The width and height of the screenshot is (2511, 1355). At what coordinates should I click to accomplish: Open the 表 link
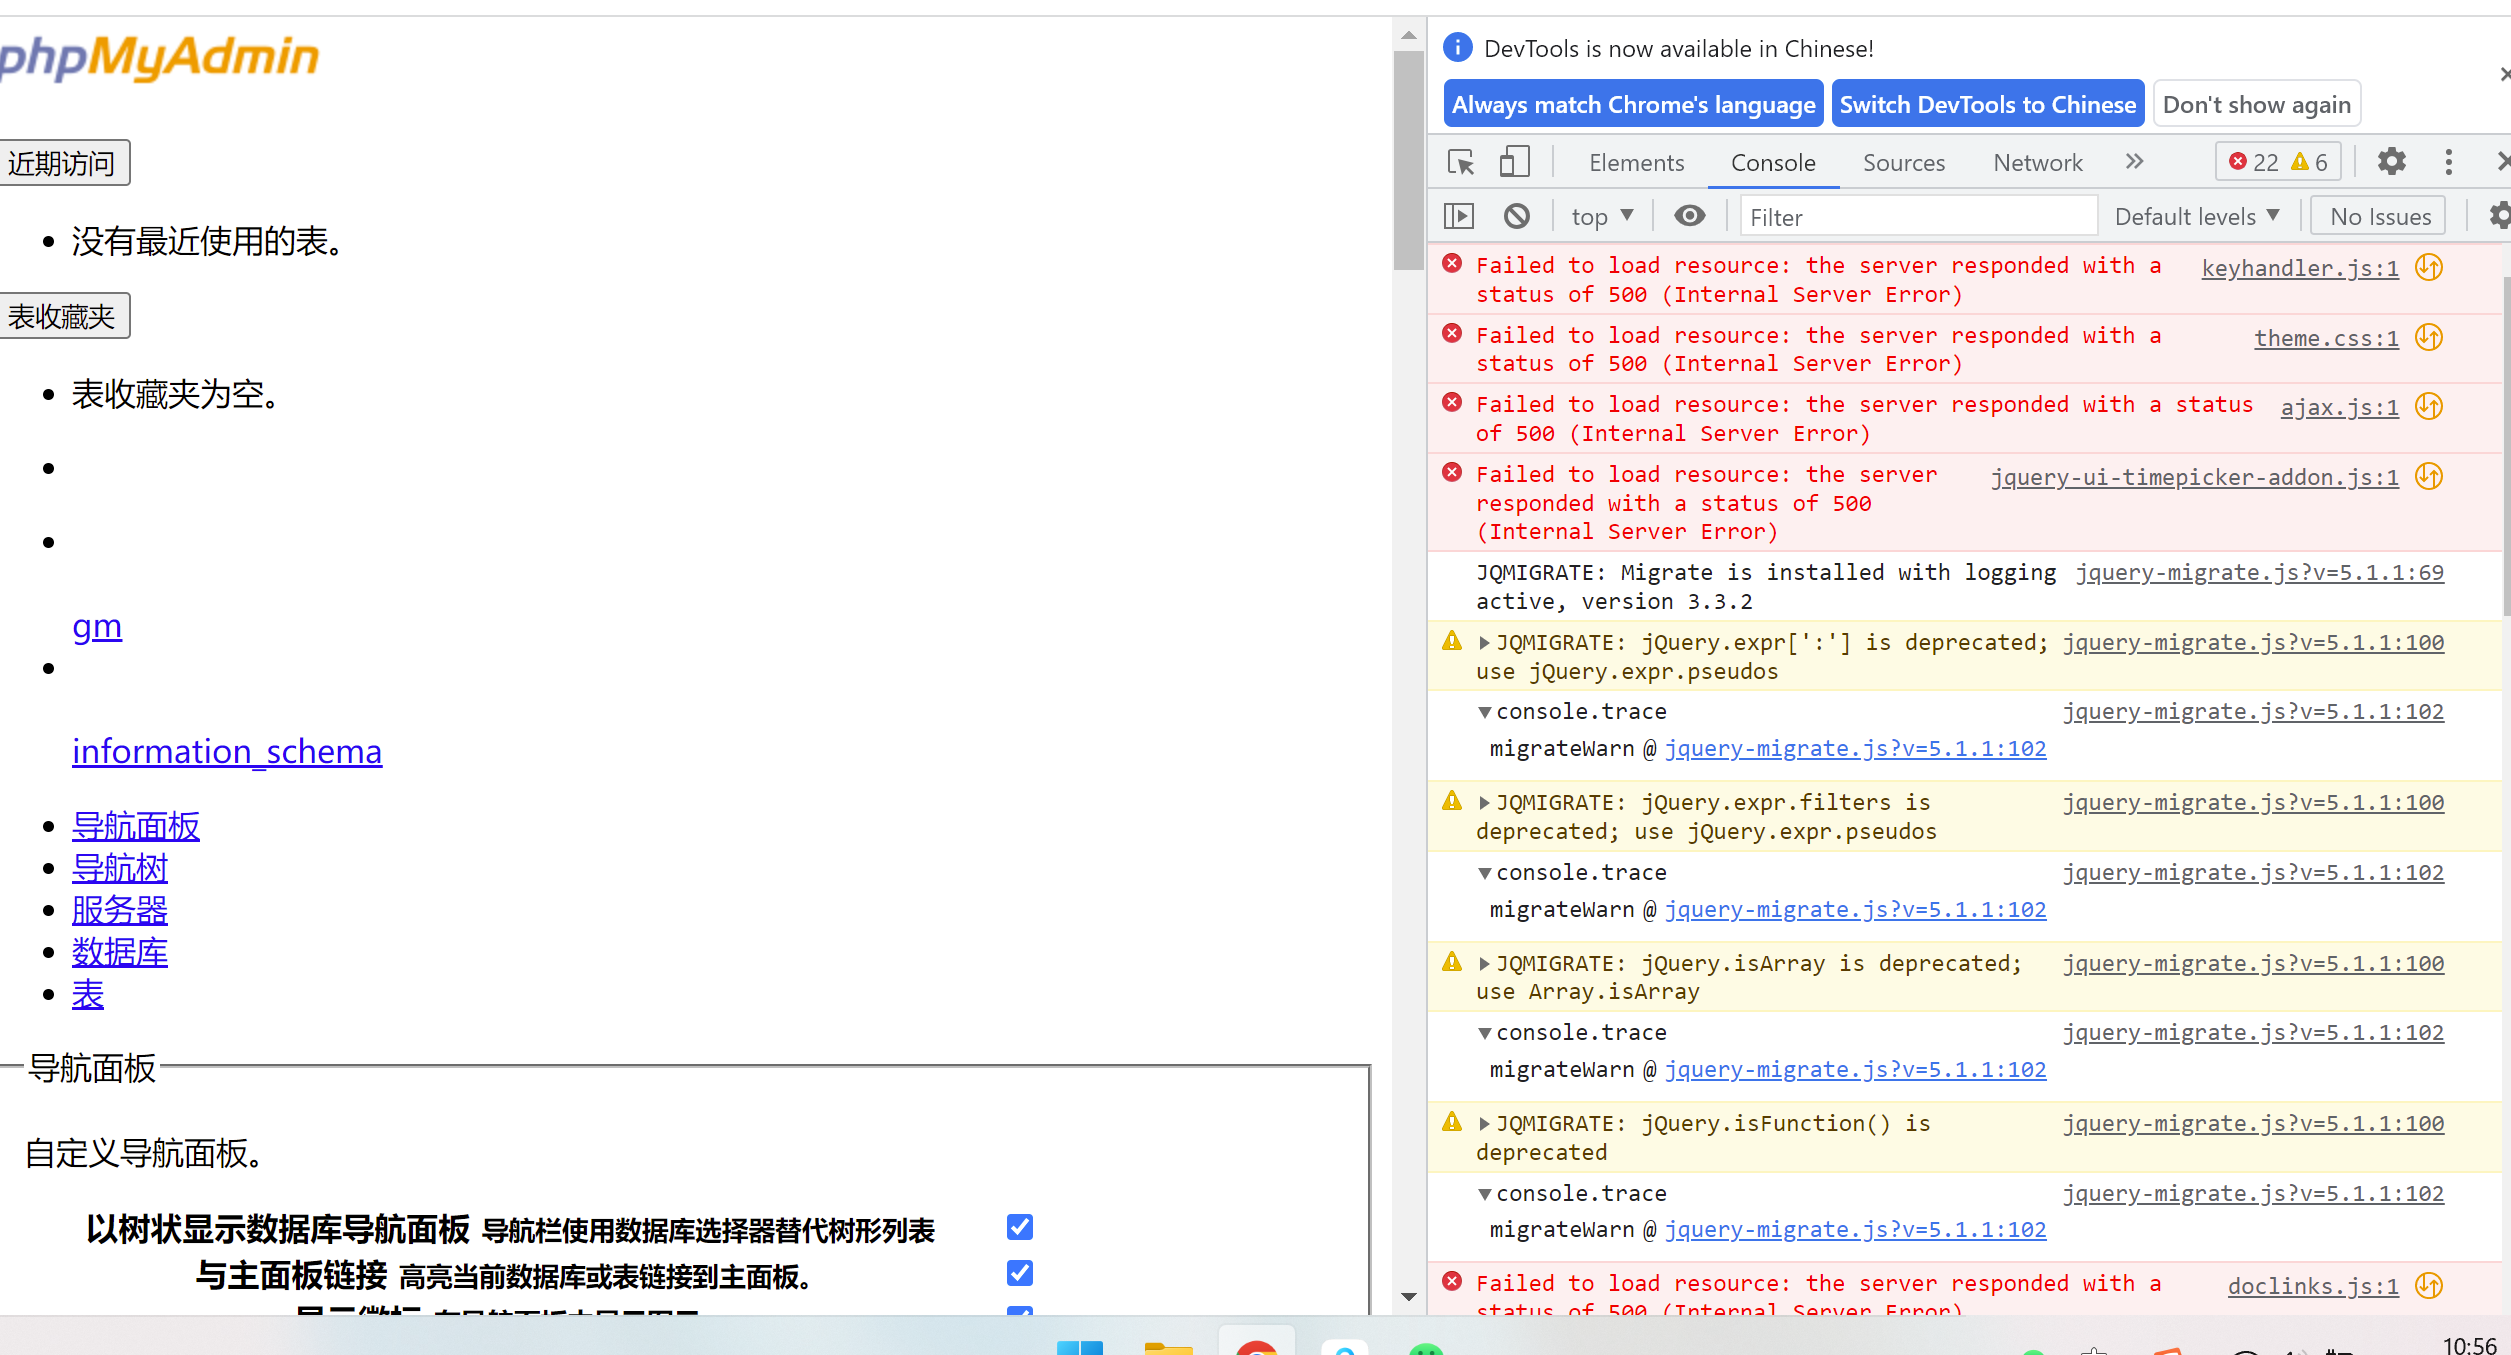[88, 994]
